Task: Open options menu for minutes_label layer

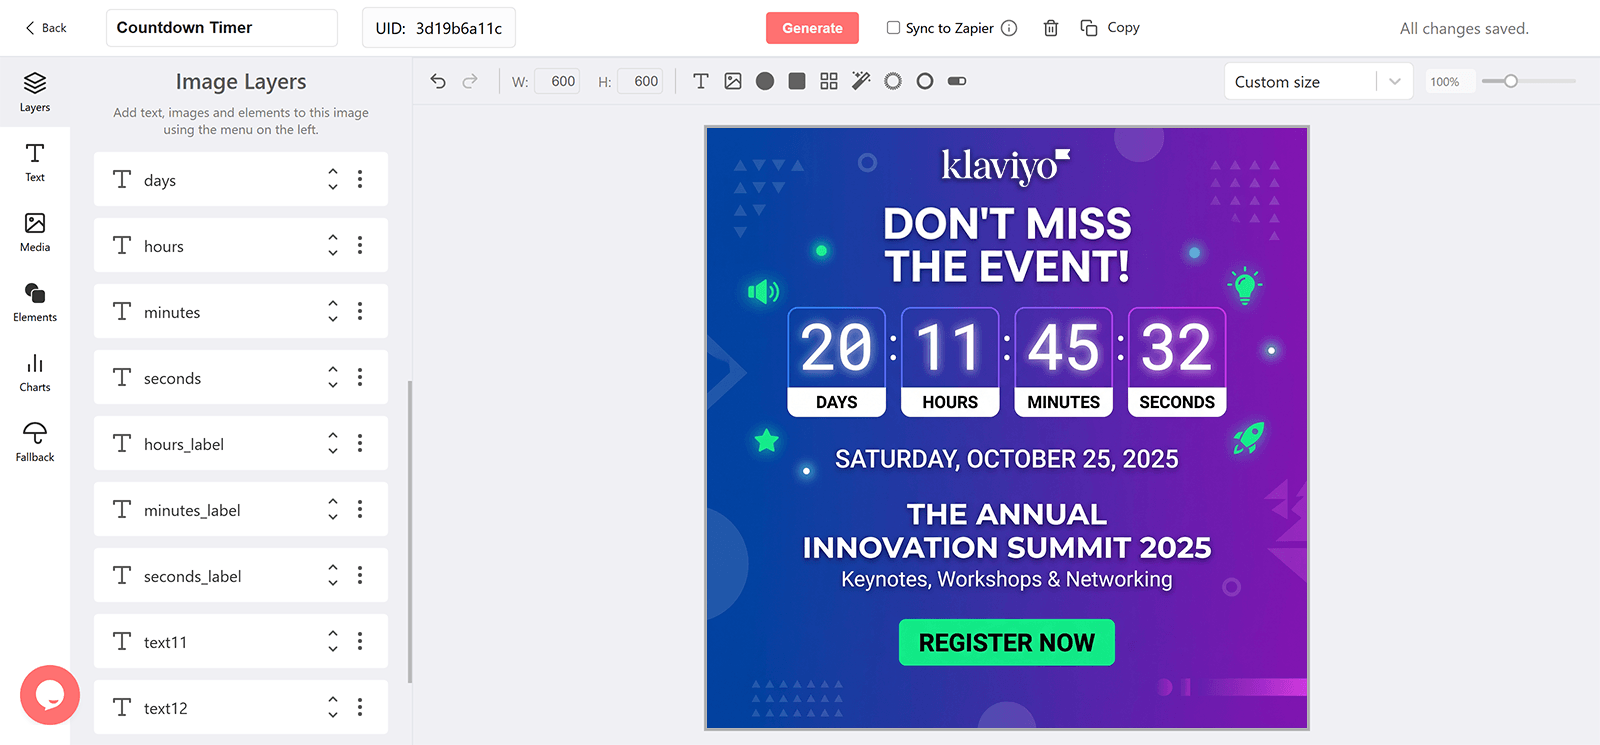Action: click(x=360, y=509)
